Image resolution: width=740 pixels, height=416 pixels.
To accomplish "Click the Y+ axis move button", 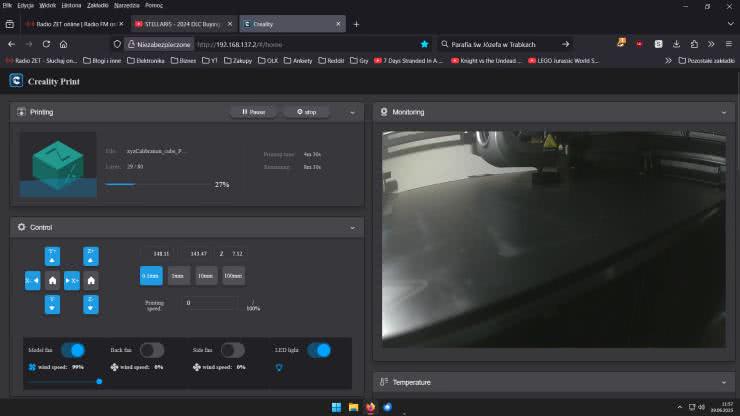I will tap(52, 255).
